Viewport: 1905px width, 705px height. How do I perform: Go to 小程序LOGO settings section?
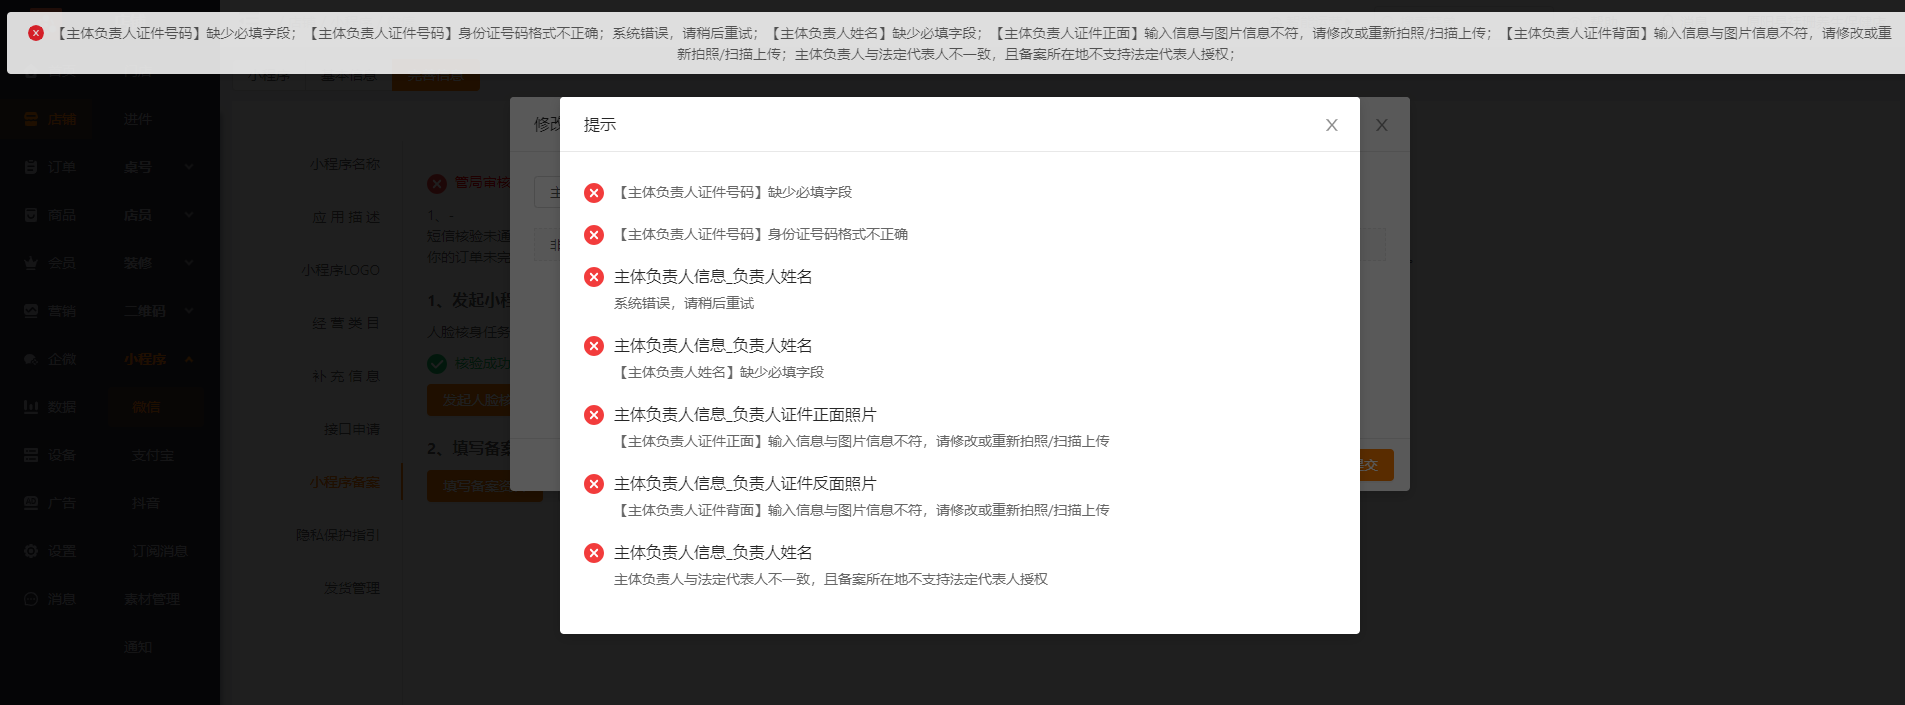click(341, 270)
